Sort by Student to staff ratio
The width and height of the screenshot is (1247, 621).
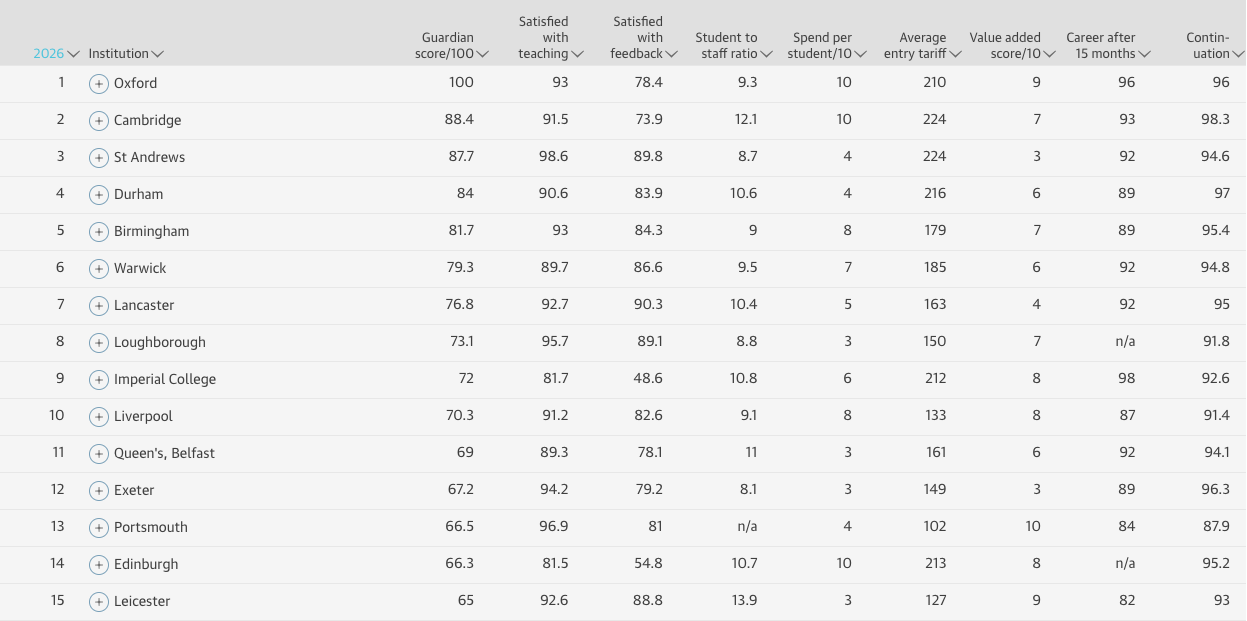click(x=733, y=46)
